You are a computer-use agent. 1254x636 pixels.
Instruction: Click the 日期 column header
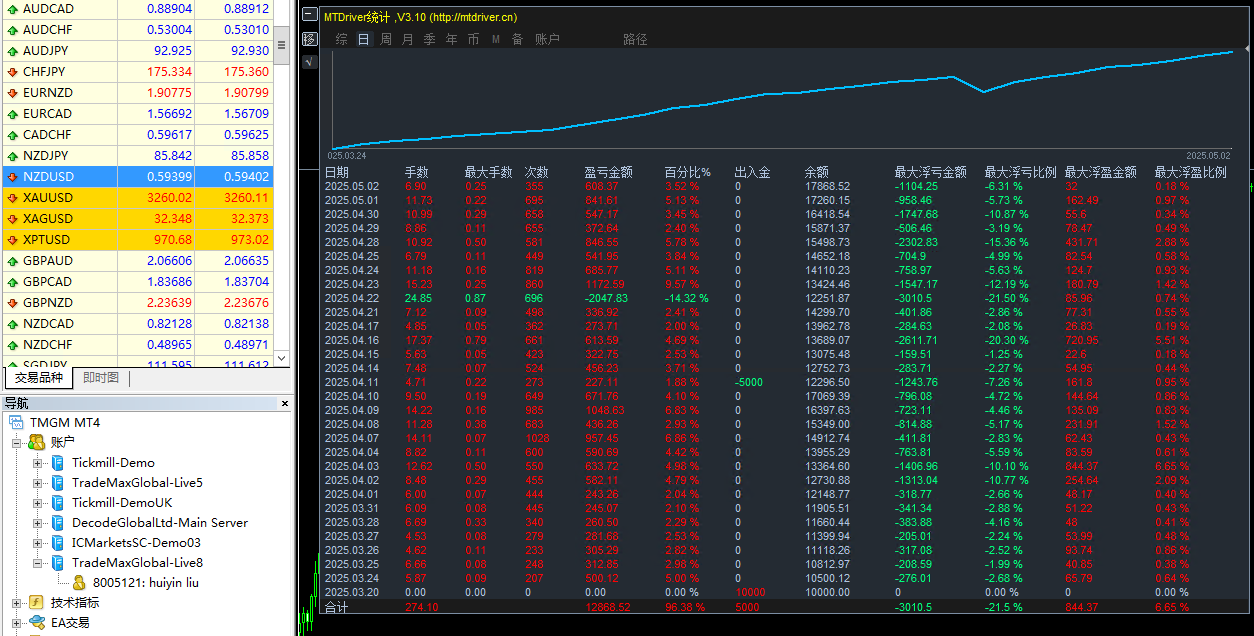[x=337, y=172]
